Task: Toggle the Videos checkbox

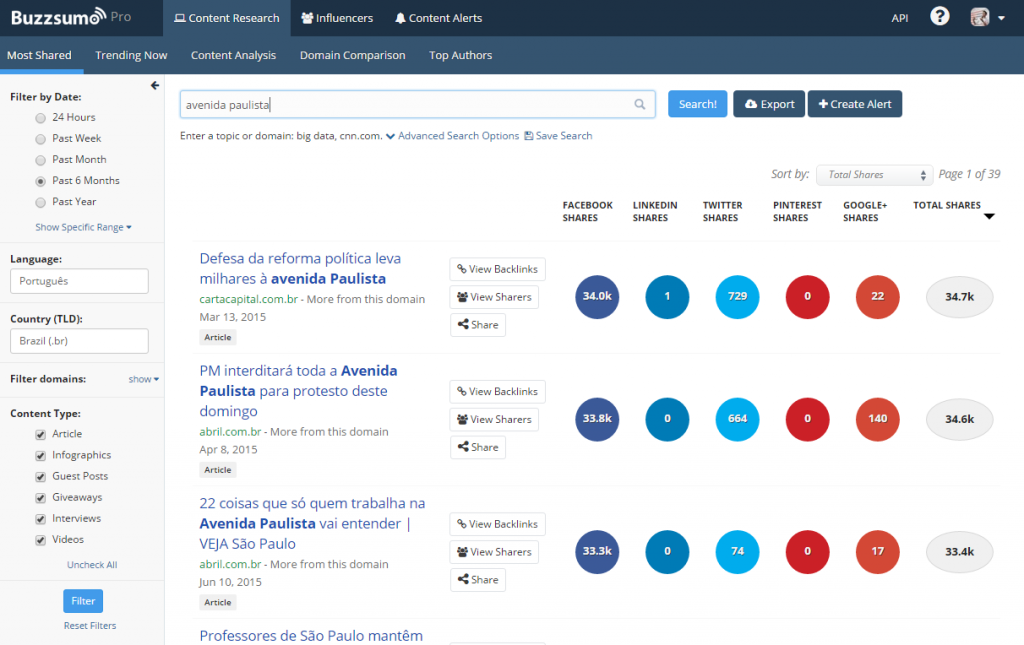Action: pos(40,540)
